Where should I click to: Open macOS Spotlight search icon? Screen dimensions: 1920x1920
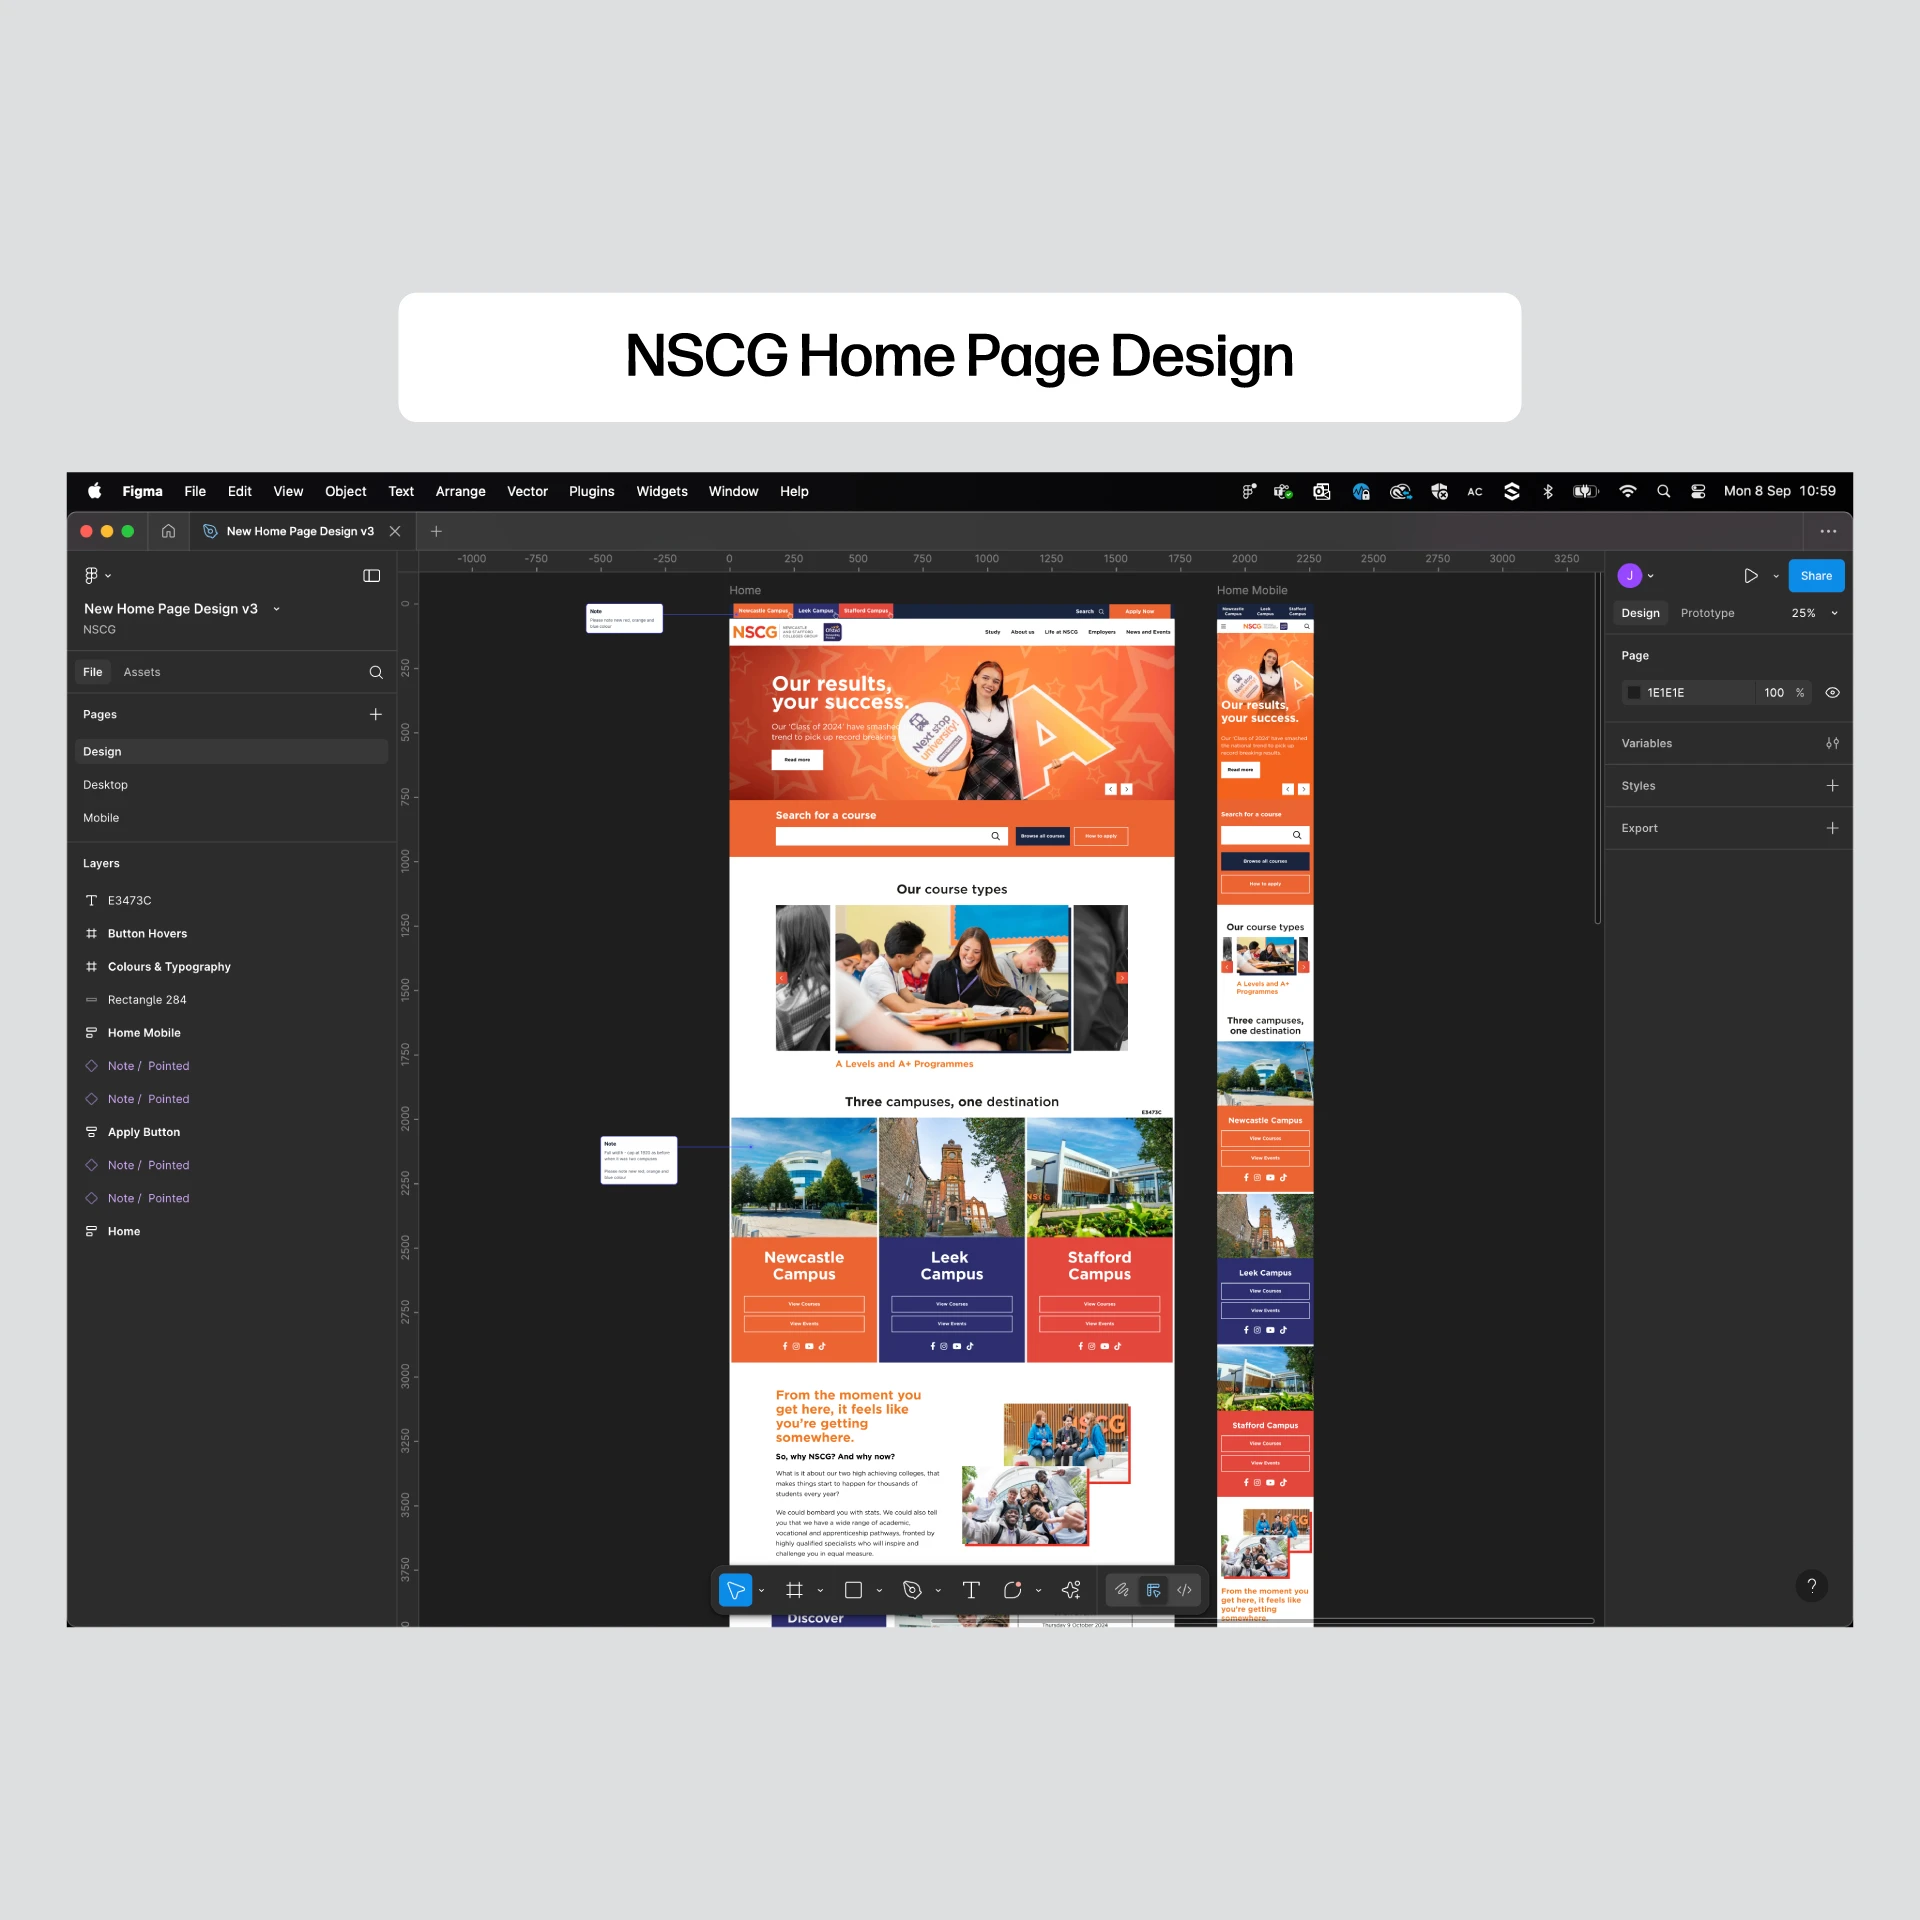click(1663, 491)
